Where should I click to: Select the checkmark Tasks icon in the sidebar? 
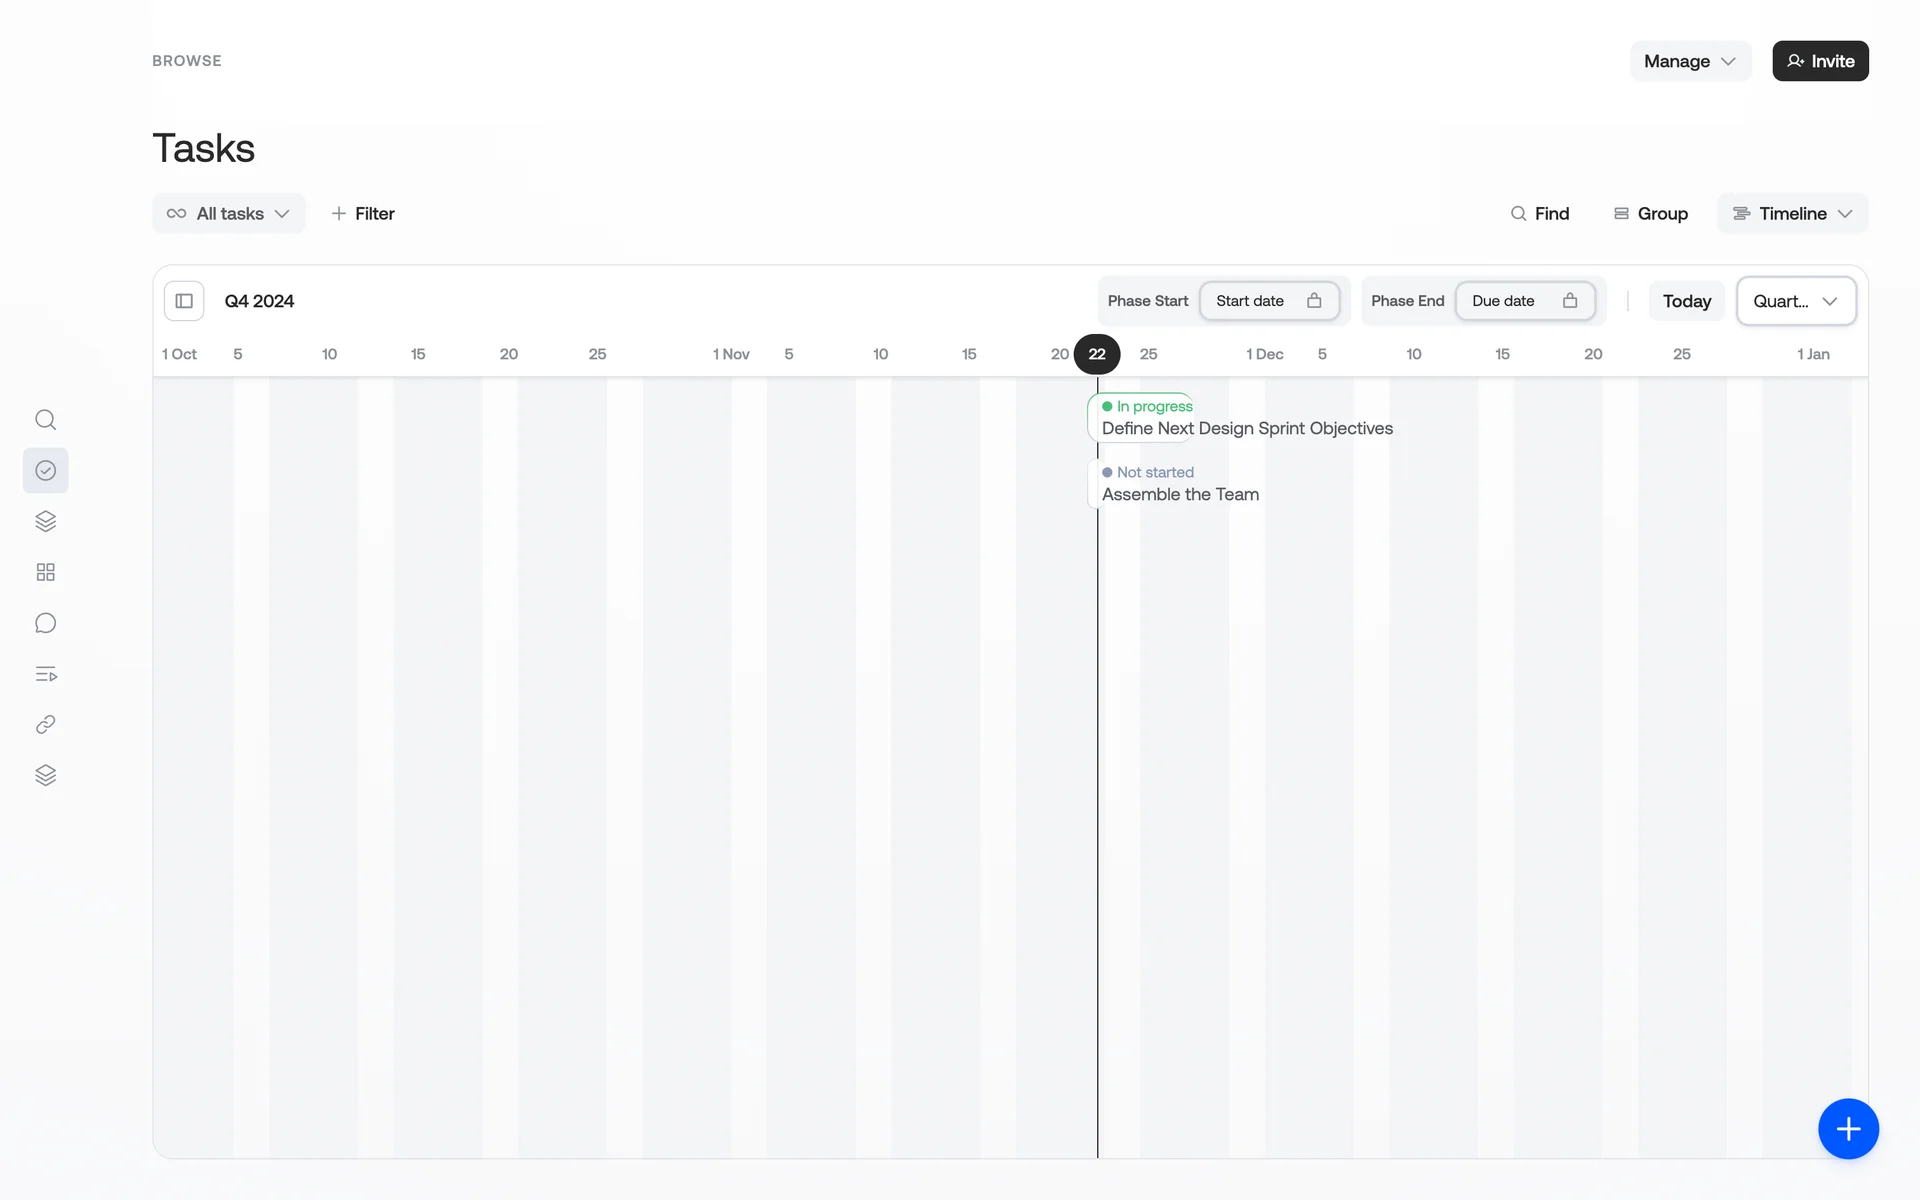click(x=45, y=470)
